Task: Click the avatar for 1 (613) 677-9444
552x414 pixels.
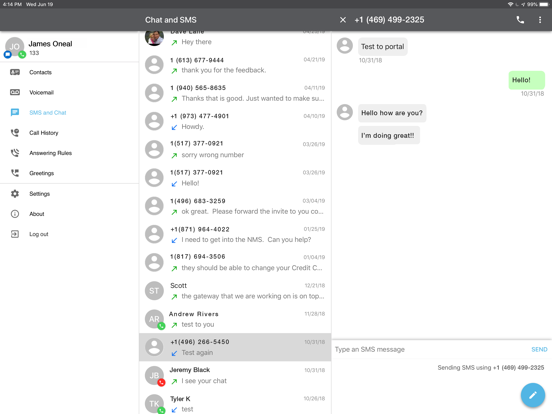Action: [x=154, y=65]
